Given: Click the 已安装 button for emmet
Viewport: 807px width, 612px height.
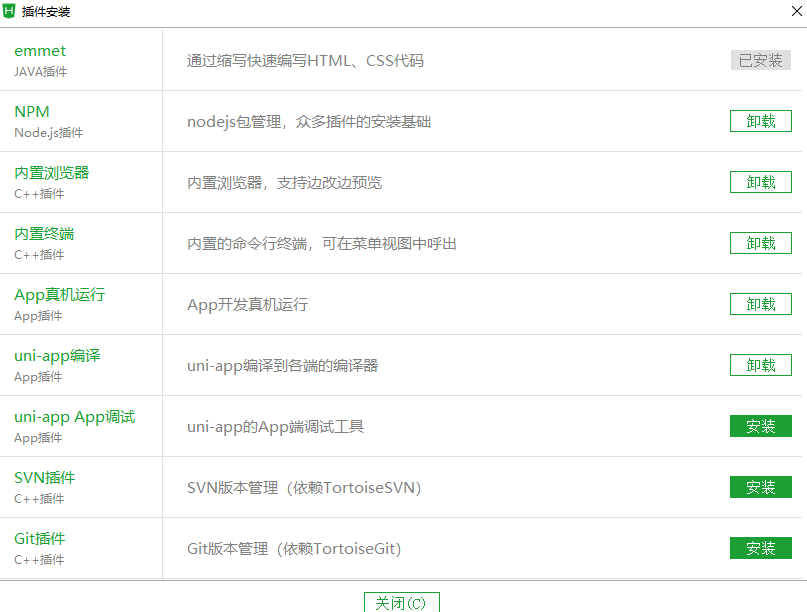Looking at the screenshot, I should (761, 60).
